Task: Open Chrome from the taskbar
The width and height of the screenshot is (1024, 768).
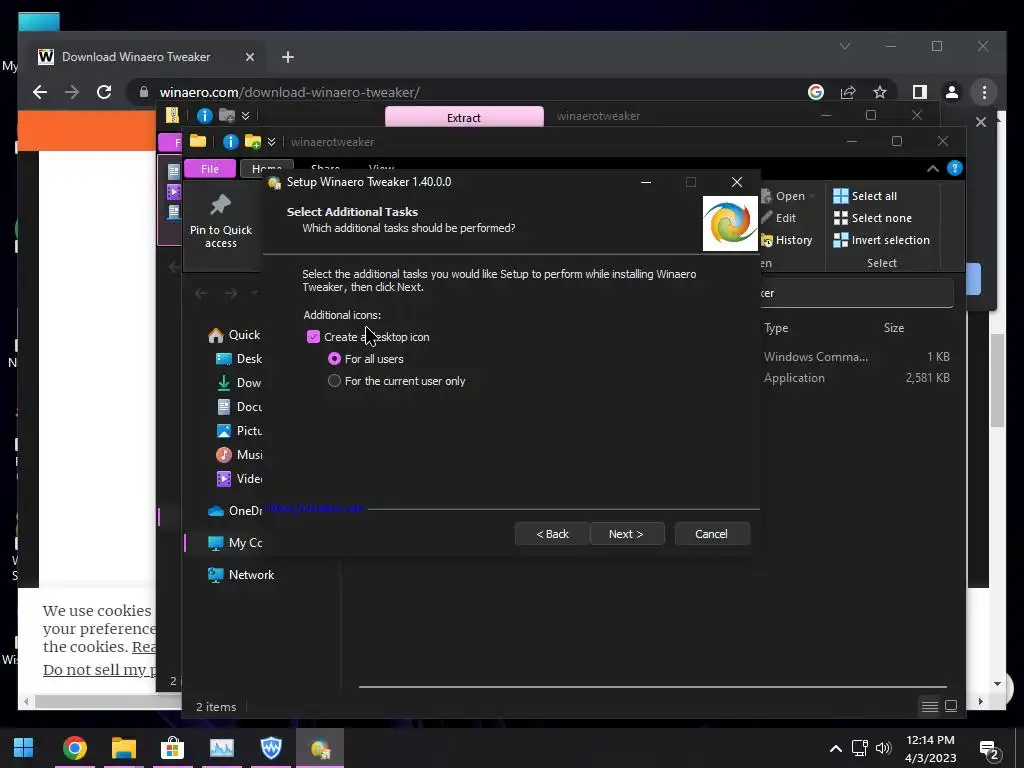Action: (74, 748)
